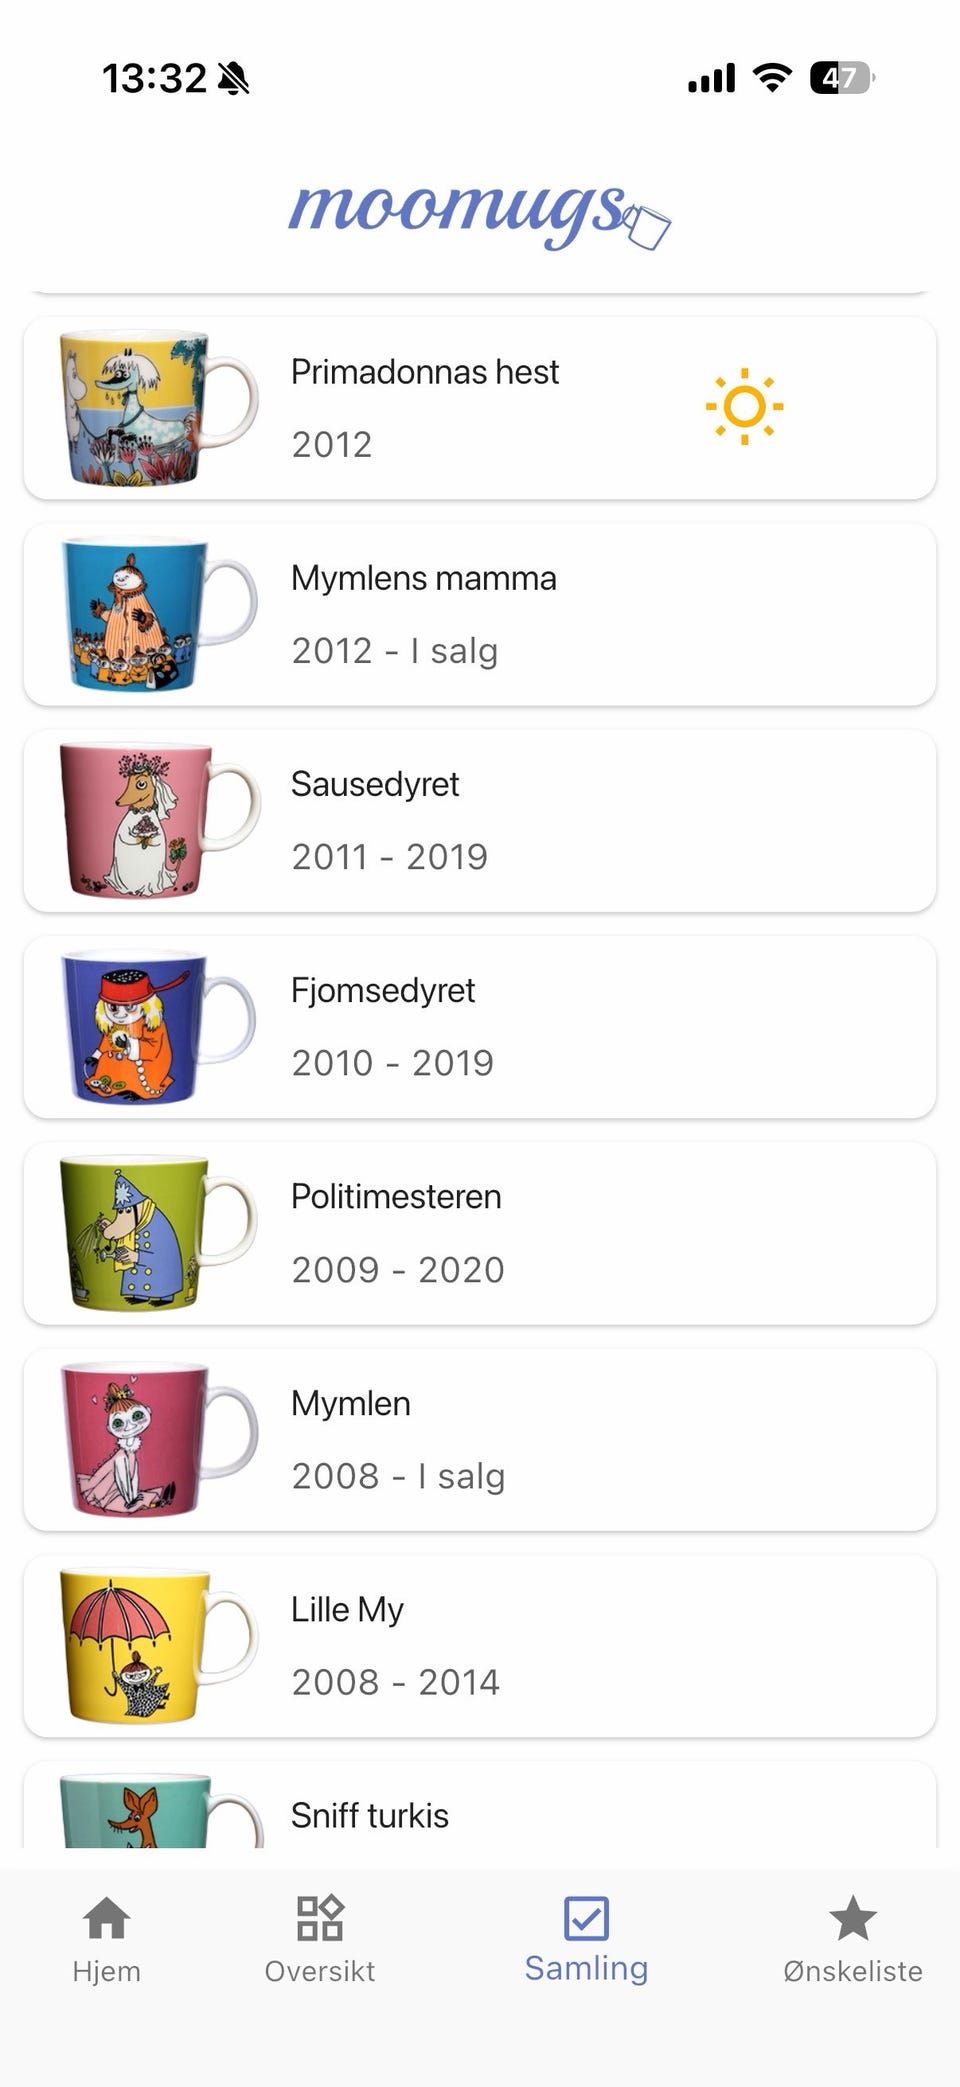This screenshot has height=2087, width=960.
Task: Tap the battery indicator in status bar
Action: tap(842, 77)
